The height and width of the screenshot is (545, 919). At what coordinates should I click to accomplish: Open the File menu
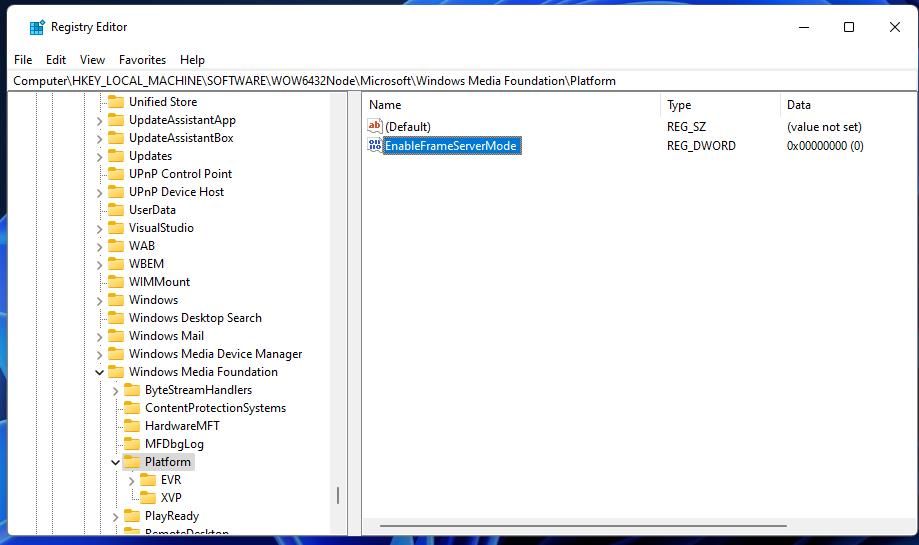(23, 60)
